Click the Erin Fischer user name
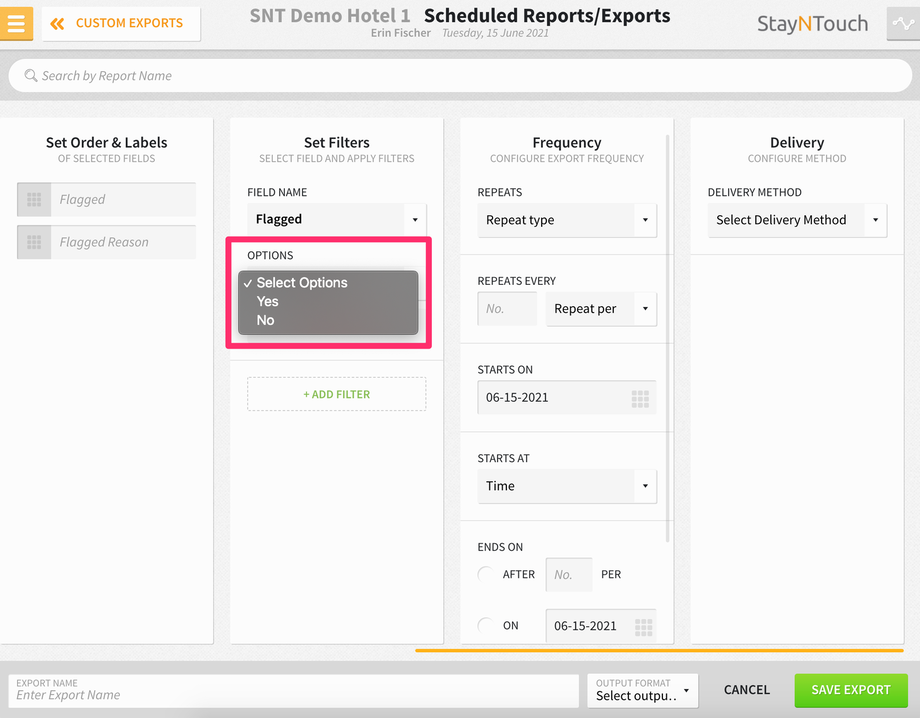This screenshot has width=920, height=718. click(x=401, y=33)
